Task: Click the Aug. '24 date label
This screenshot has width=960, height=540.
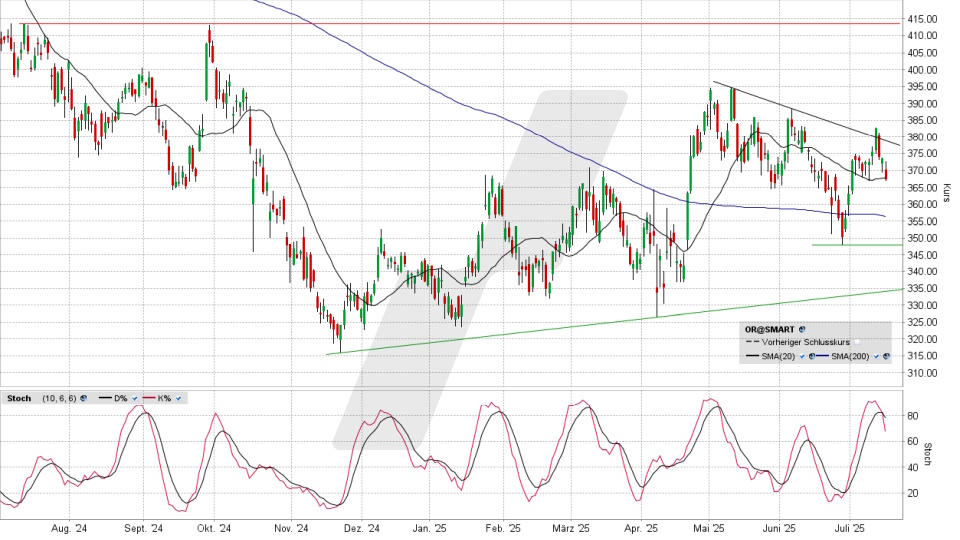Action: 69,528
